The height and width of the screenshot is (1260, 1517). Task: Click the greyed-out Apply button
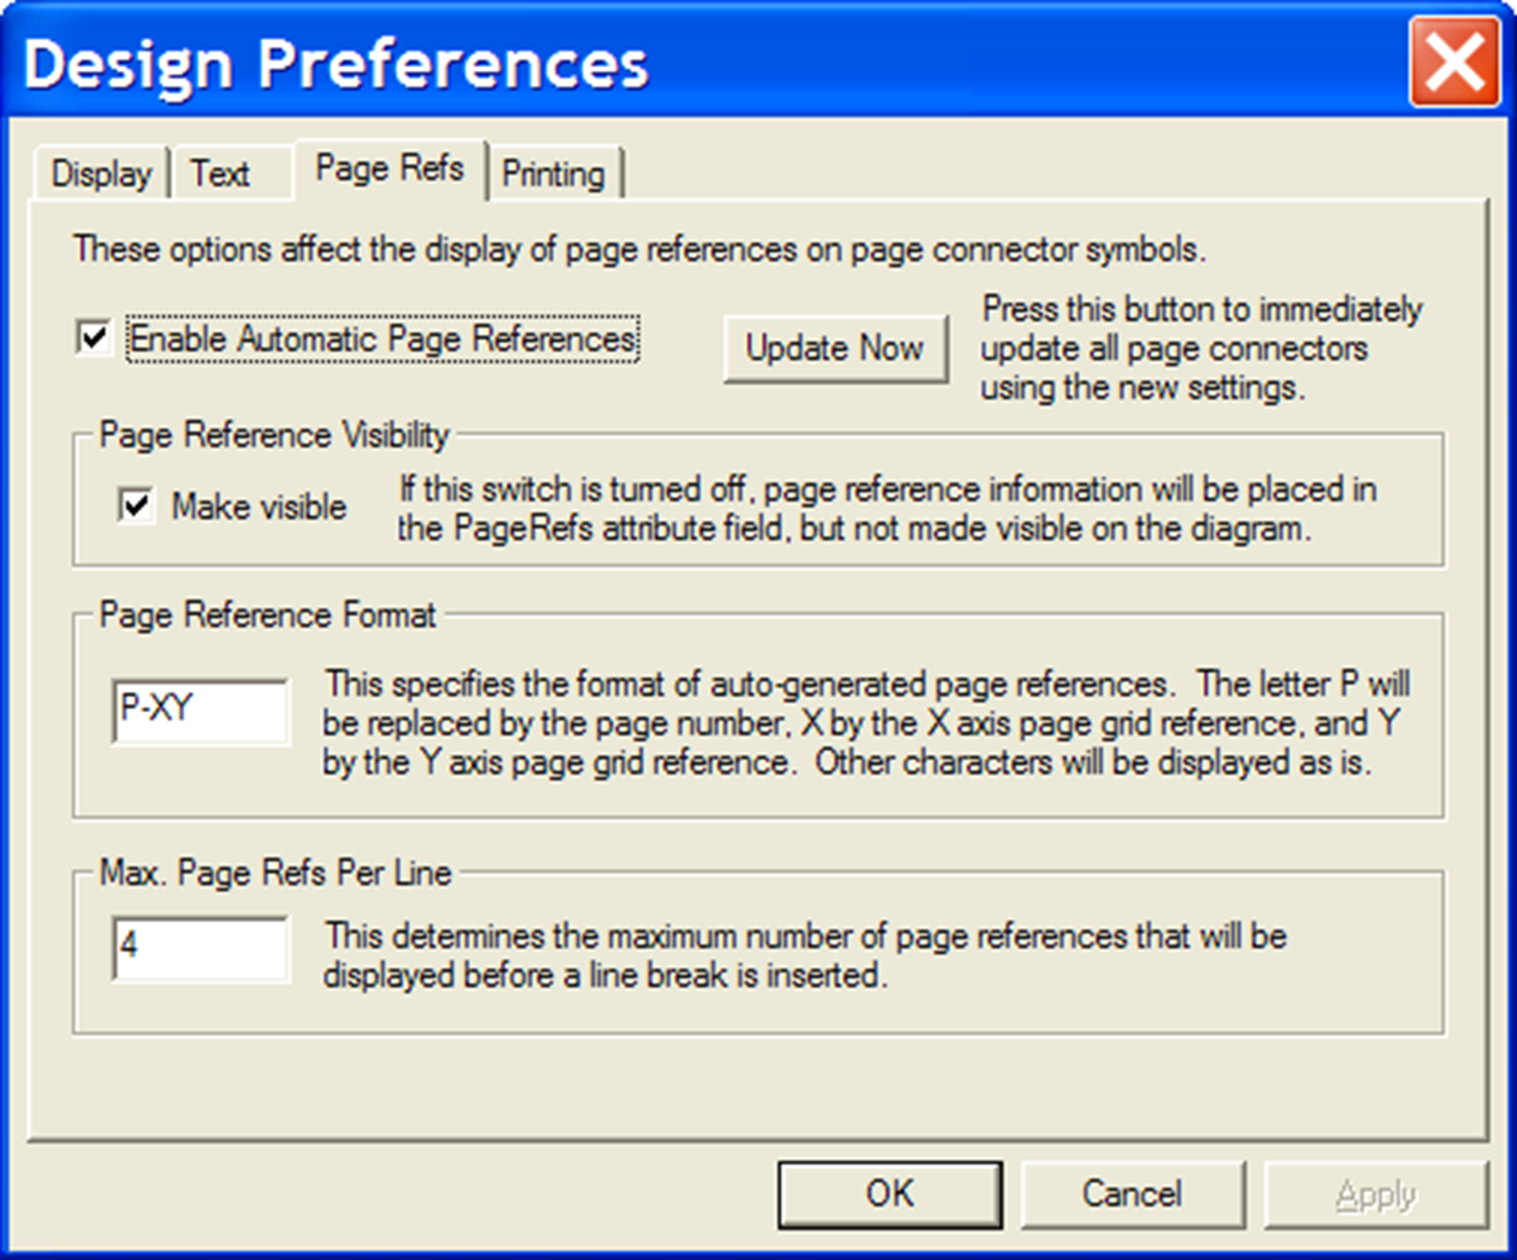[1375, 1194]
